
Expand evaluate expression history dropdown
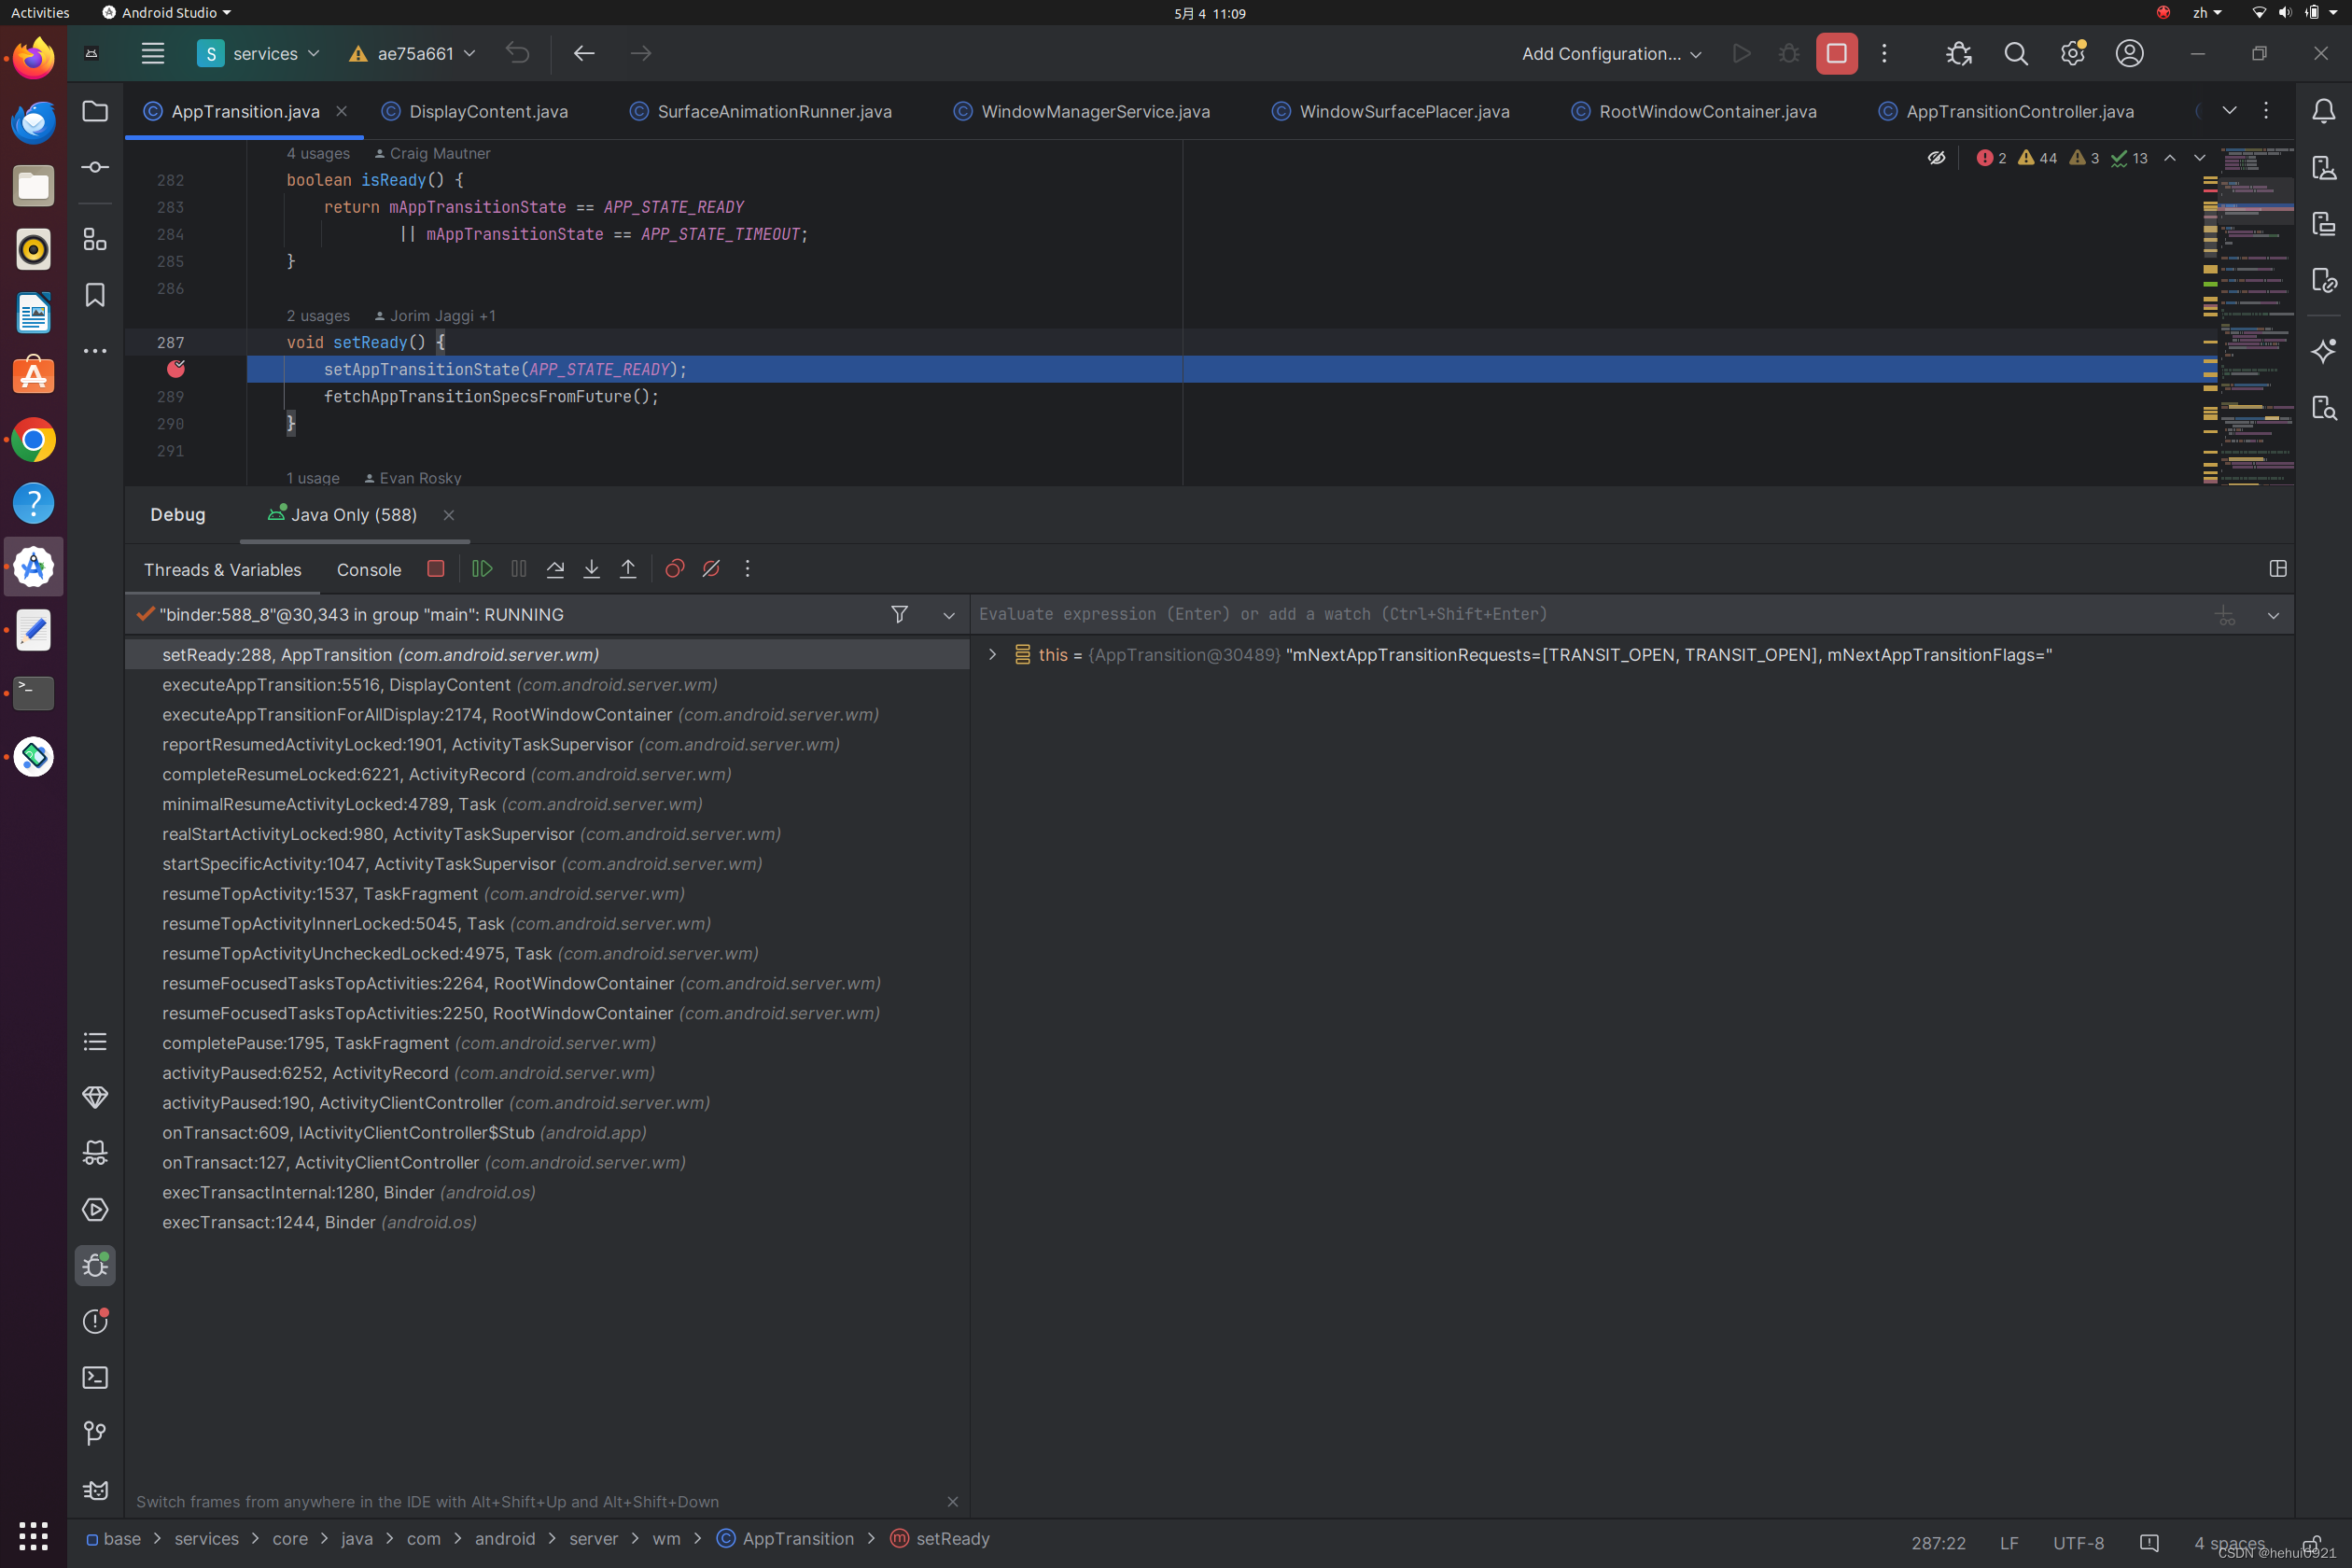pos(2273,615)
